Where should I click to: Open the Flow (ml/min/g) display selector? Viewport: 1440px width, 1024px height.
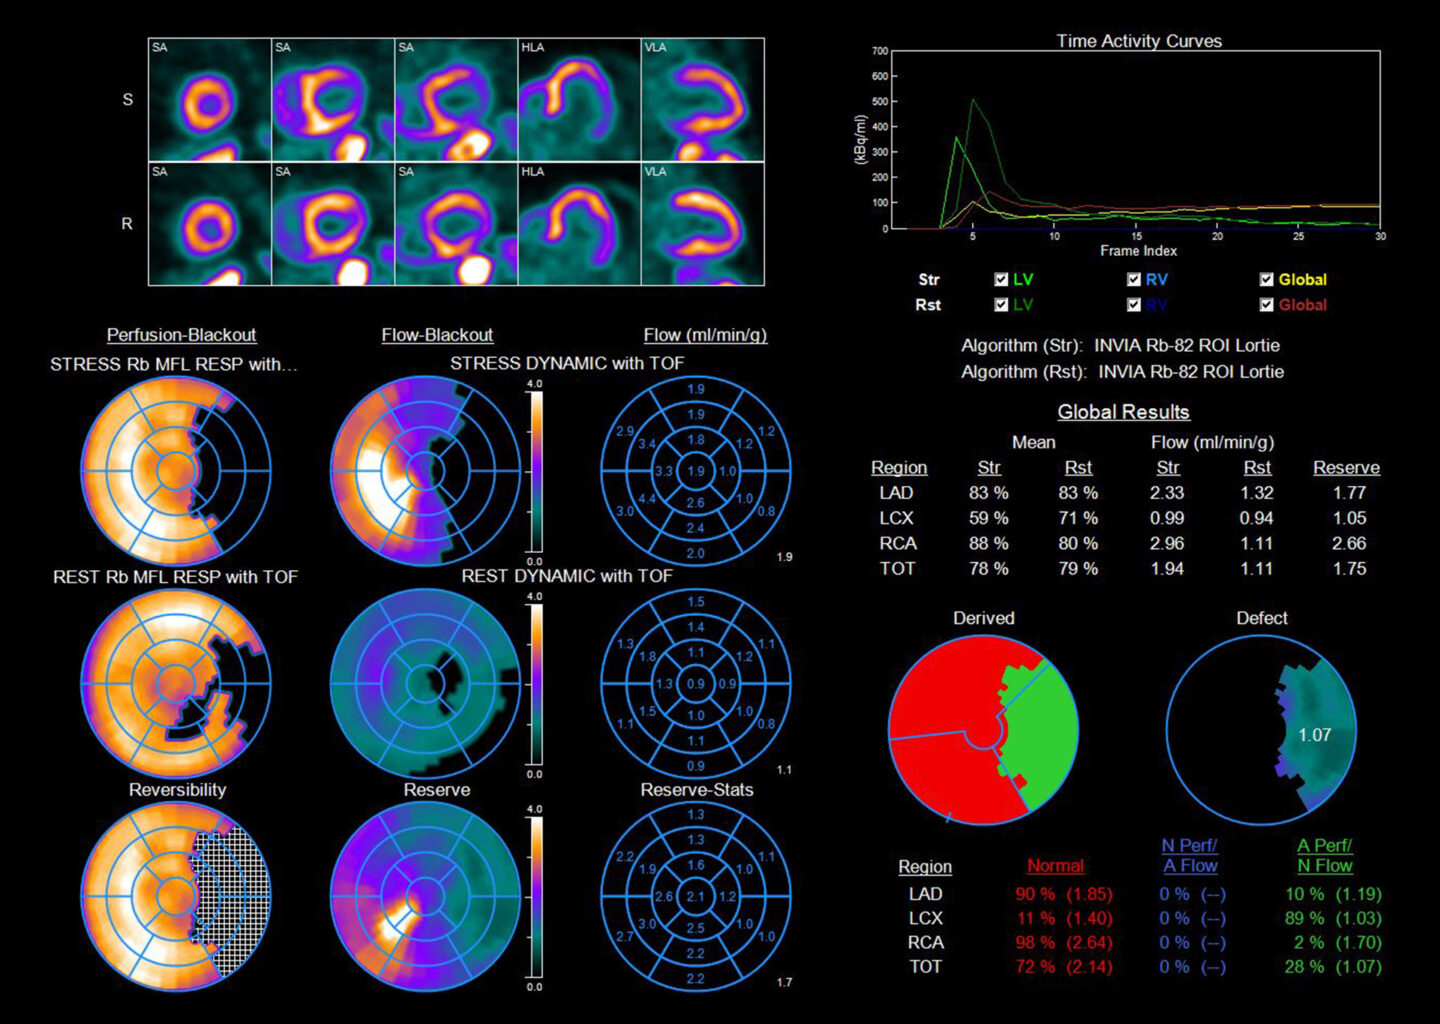pos(706,335)
